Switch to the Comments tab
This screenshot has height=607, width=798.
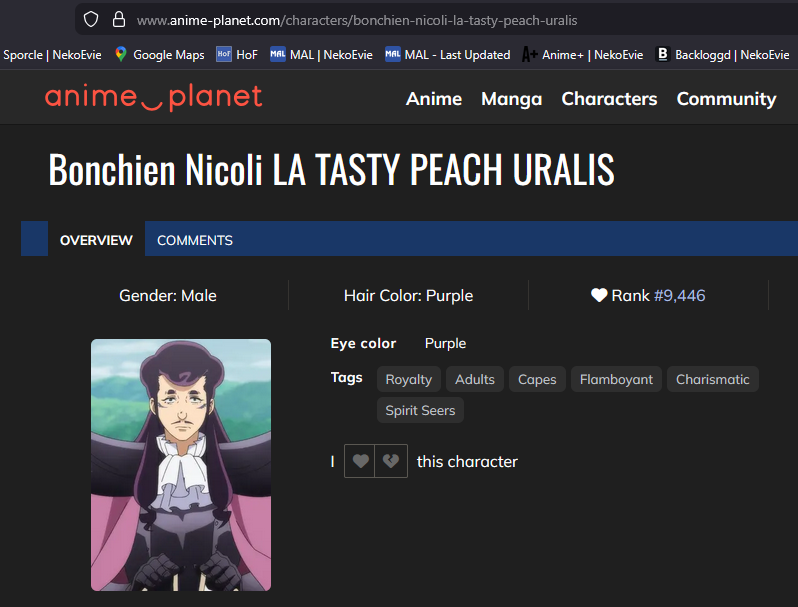[x=195, y=240]
